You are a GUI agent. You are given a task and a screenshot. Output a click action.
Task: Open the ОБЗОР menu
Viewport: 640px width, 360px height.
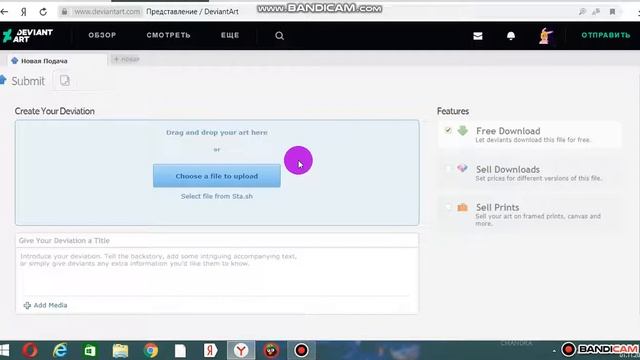(102, 36)
